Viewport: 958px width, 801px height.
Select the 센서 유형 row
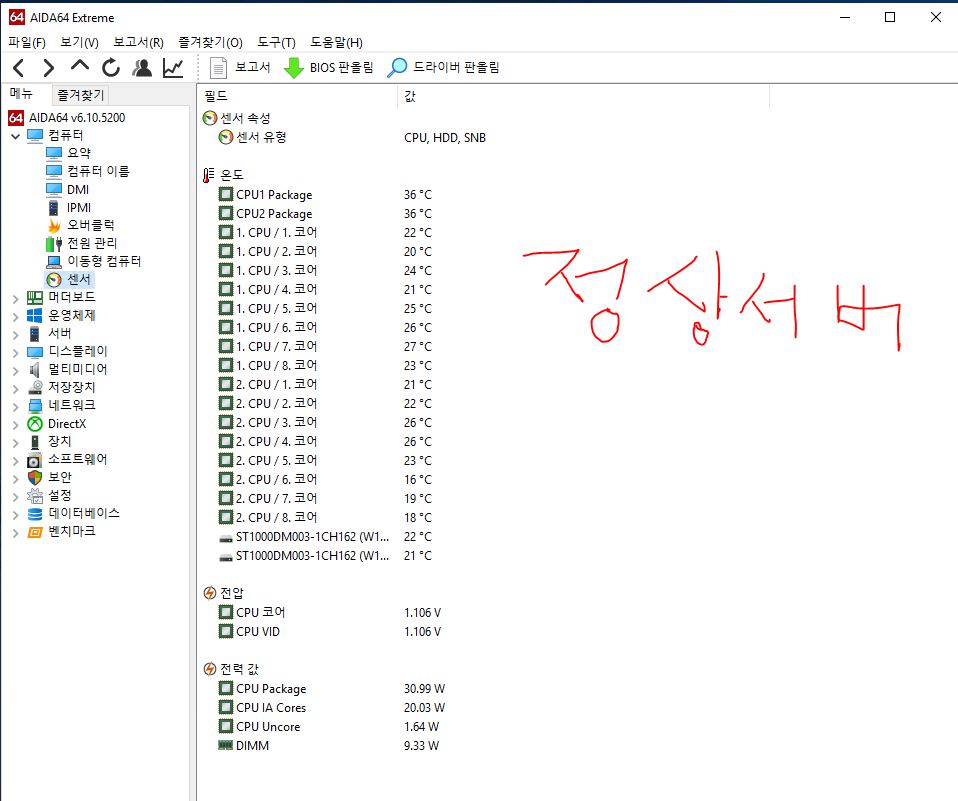[x=353, y=137]
